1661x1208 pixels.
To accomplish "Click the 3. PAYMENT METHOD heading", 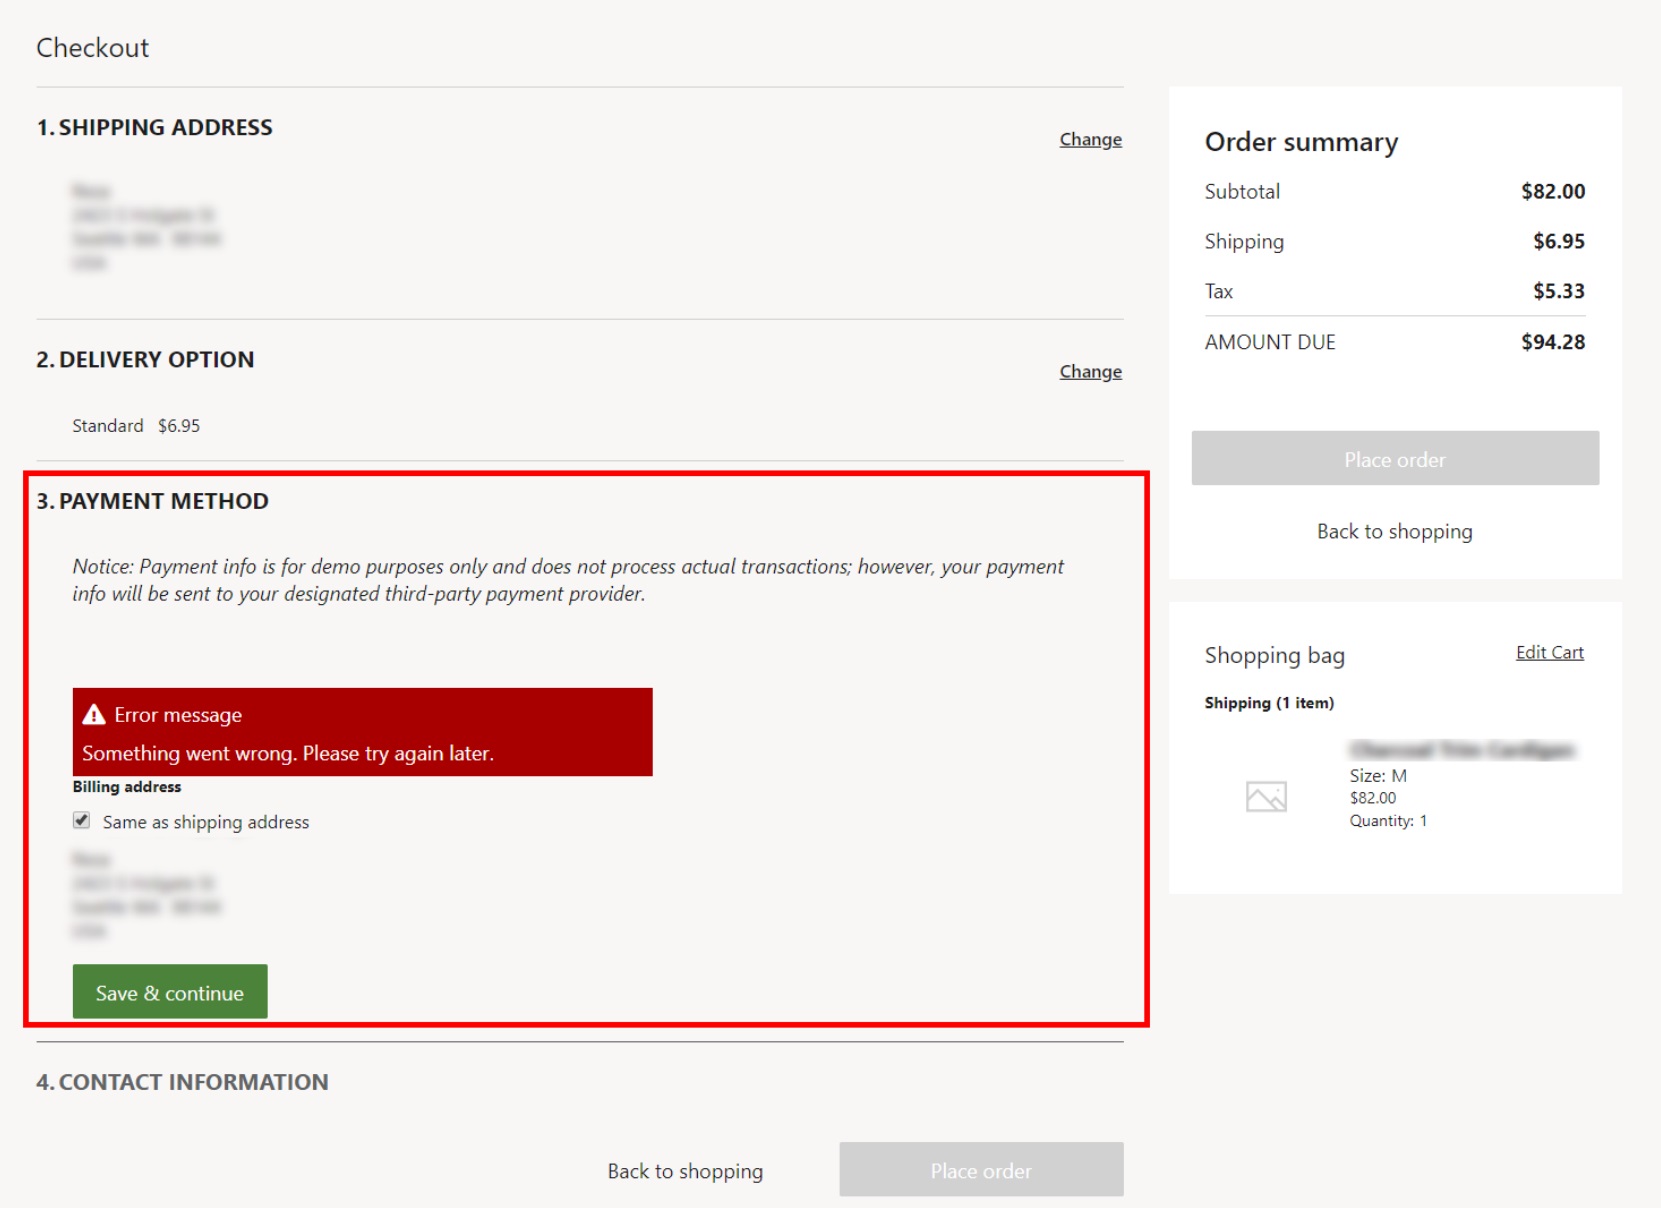I will coord(152,501).
